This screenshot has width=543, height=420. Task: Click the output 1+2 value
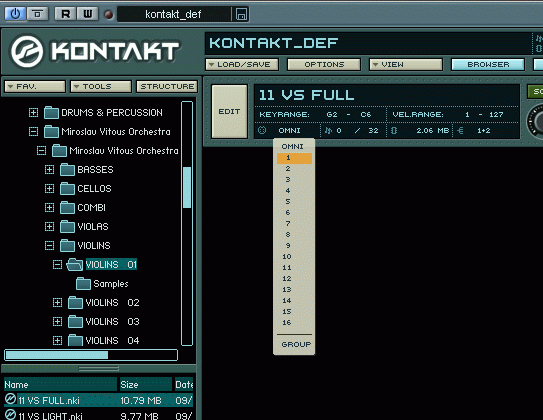click(x=484, y=131)
